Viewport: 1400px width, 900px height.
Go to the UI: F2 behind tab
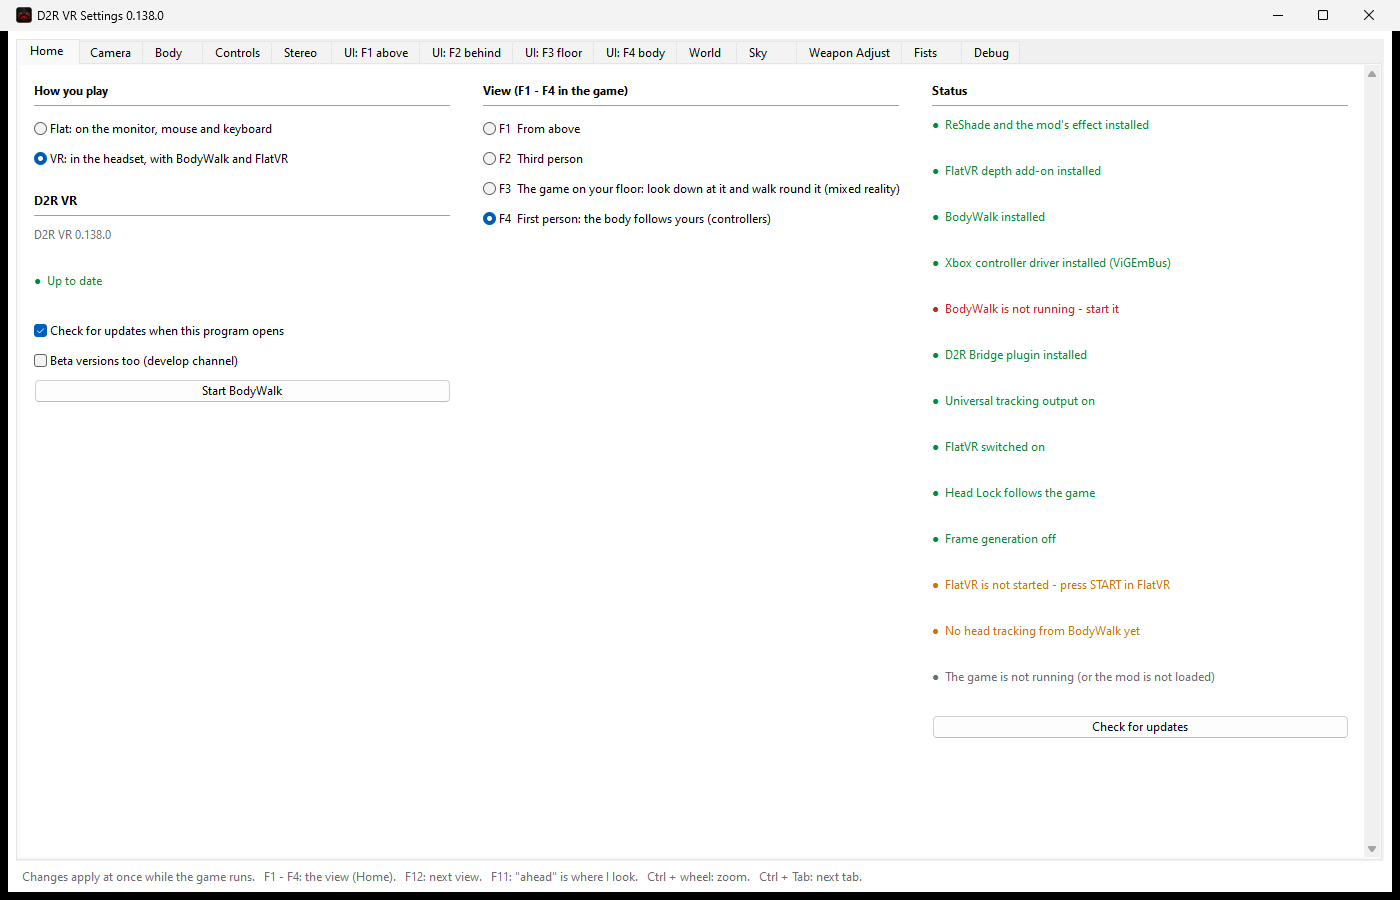(466, 53)
